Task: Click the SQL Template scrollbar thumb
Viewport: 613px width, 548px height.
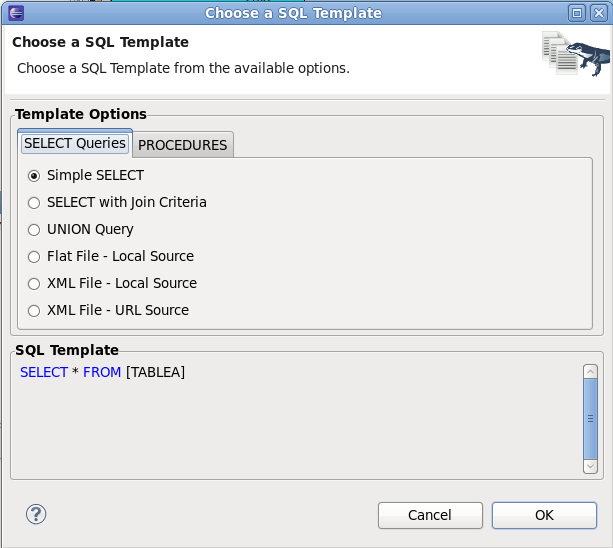Action: (590, 418)
